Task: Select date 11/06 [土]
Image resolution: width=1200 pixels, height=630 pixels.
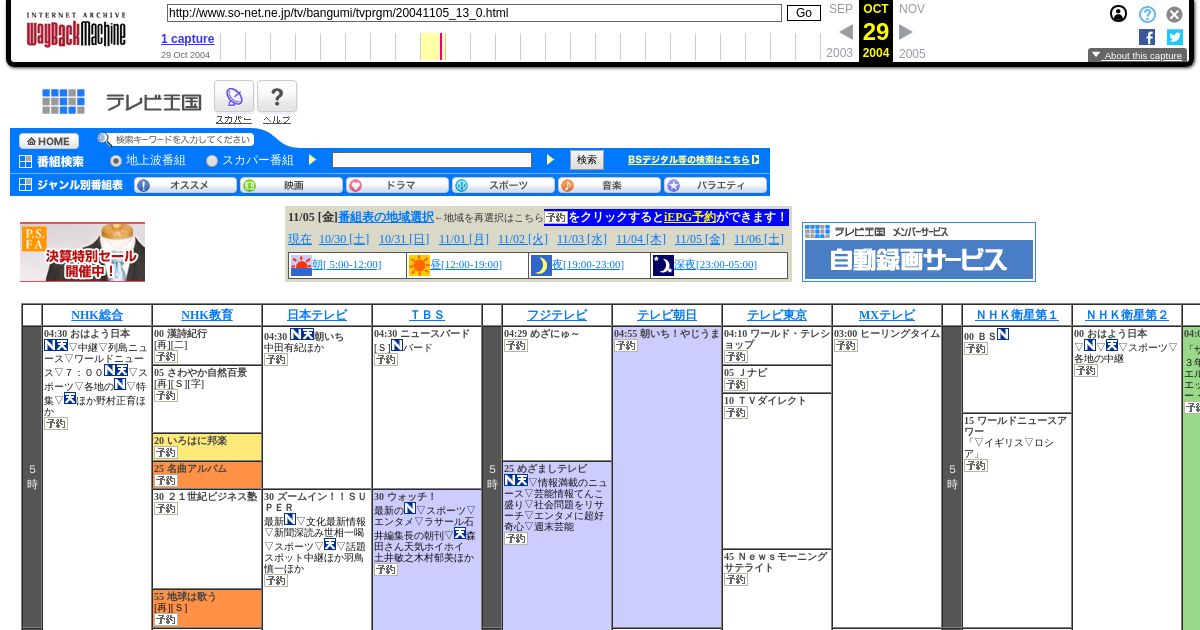Action: pyautogui.click(x=759, y=240)
